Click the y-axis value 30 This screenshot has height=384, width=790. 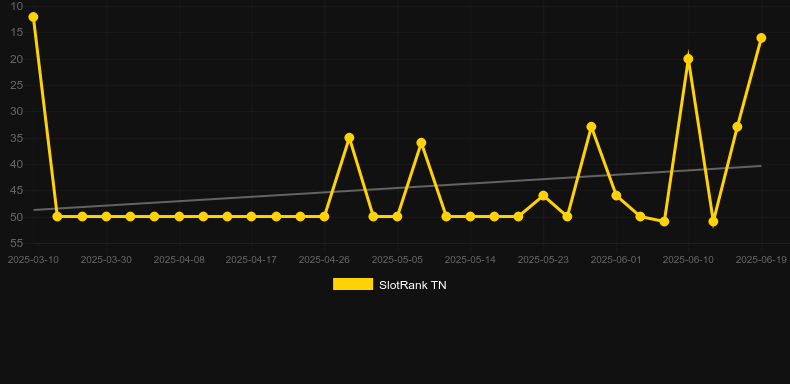17,111
